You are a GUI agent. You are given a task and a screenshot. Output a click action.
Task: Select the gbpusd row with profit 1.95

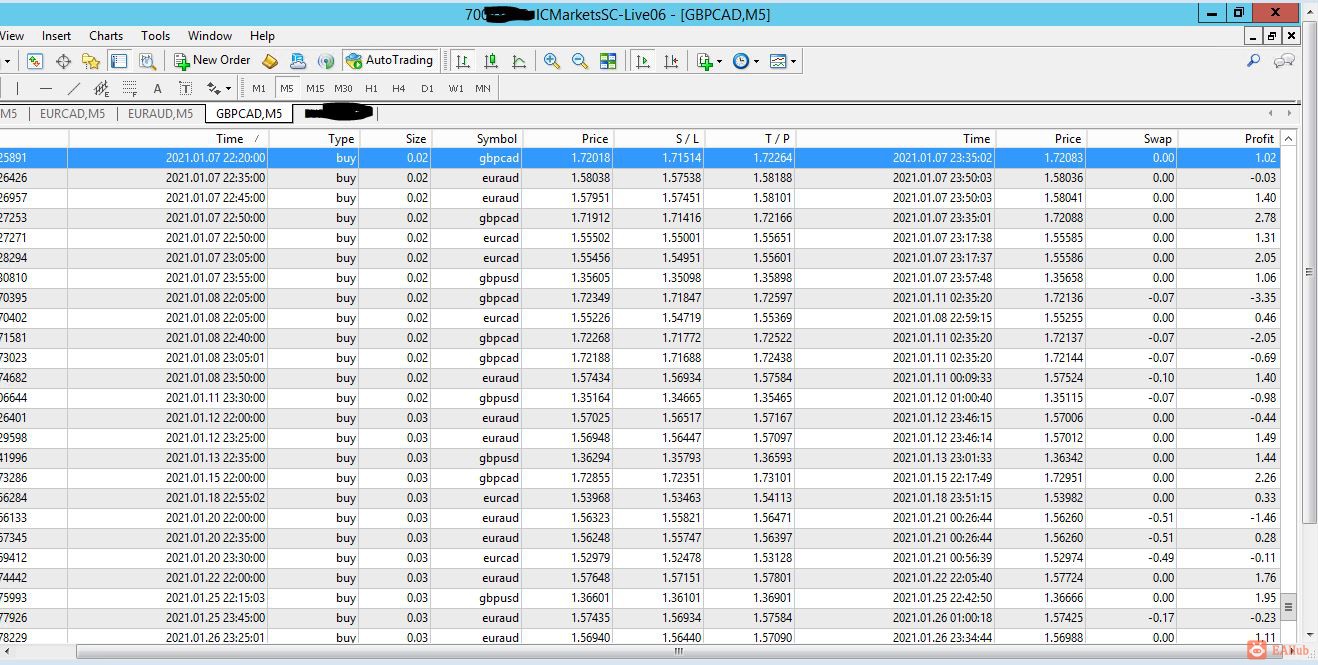click(x=640, y=598)
